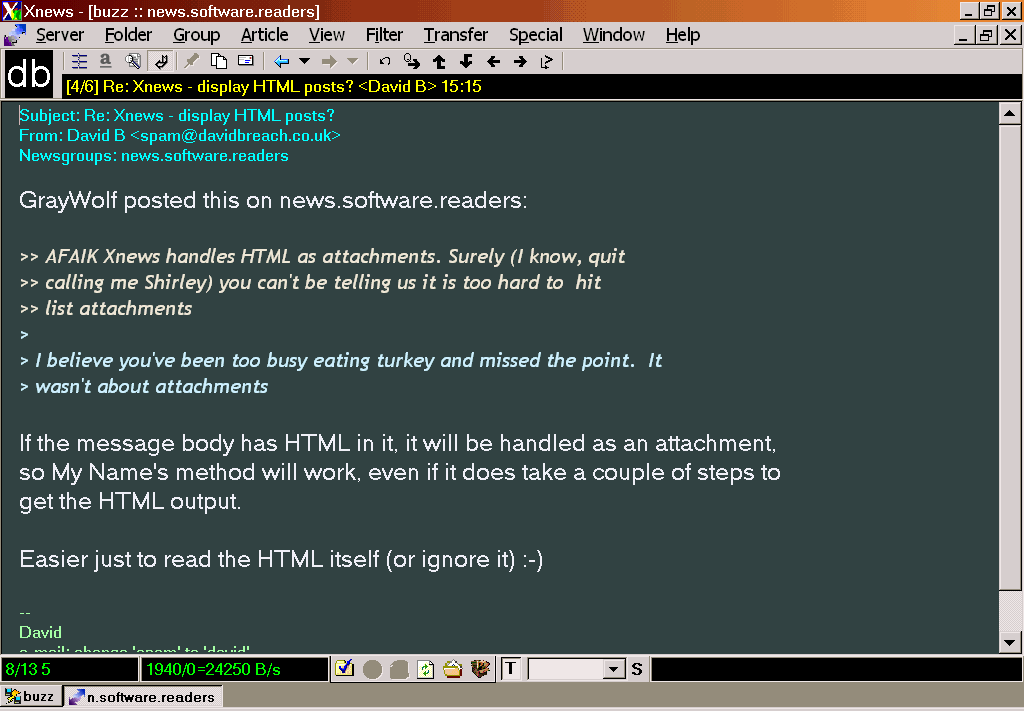This screenshot has height=711, width=1024.
Task: Open the status bar combo box dropdown arrow
Action: click(614, 669)
